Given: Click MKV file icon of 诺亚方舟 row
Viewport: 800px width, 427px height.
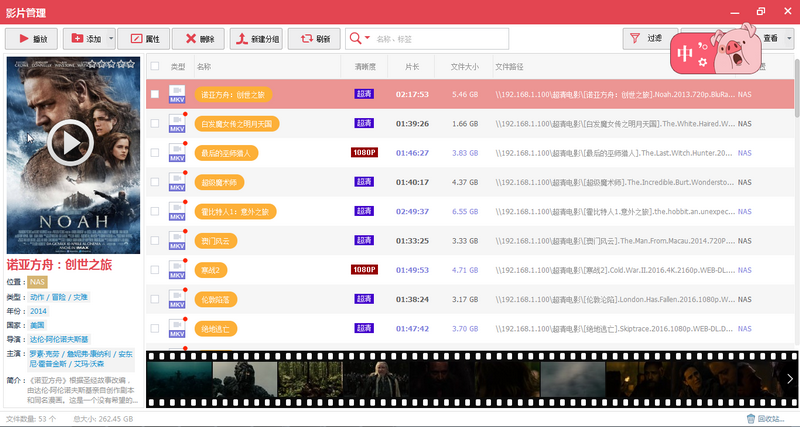Looking at the screenshot, I should pos(177,94).
